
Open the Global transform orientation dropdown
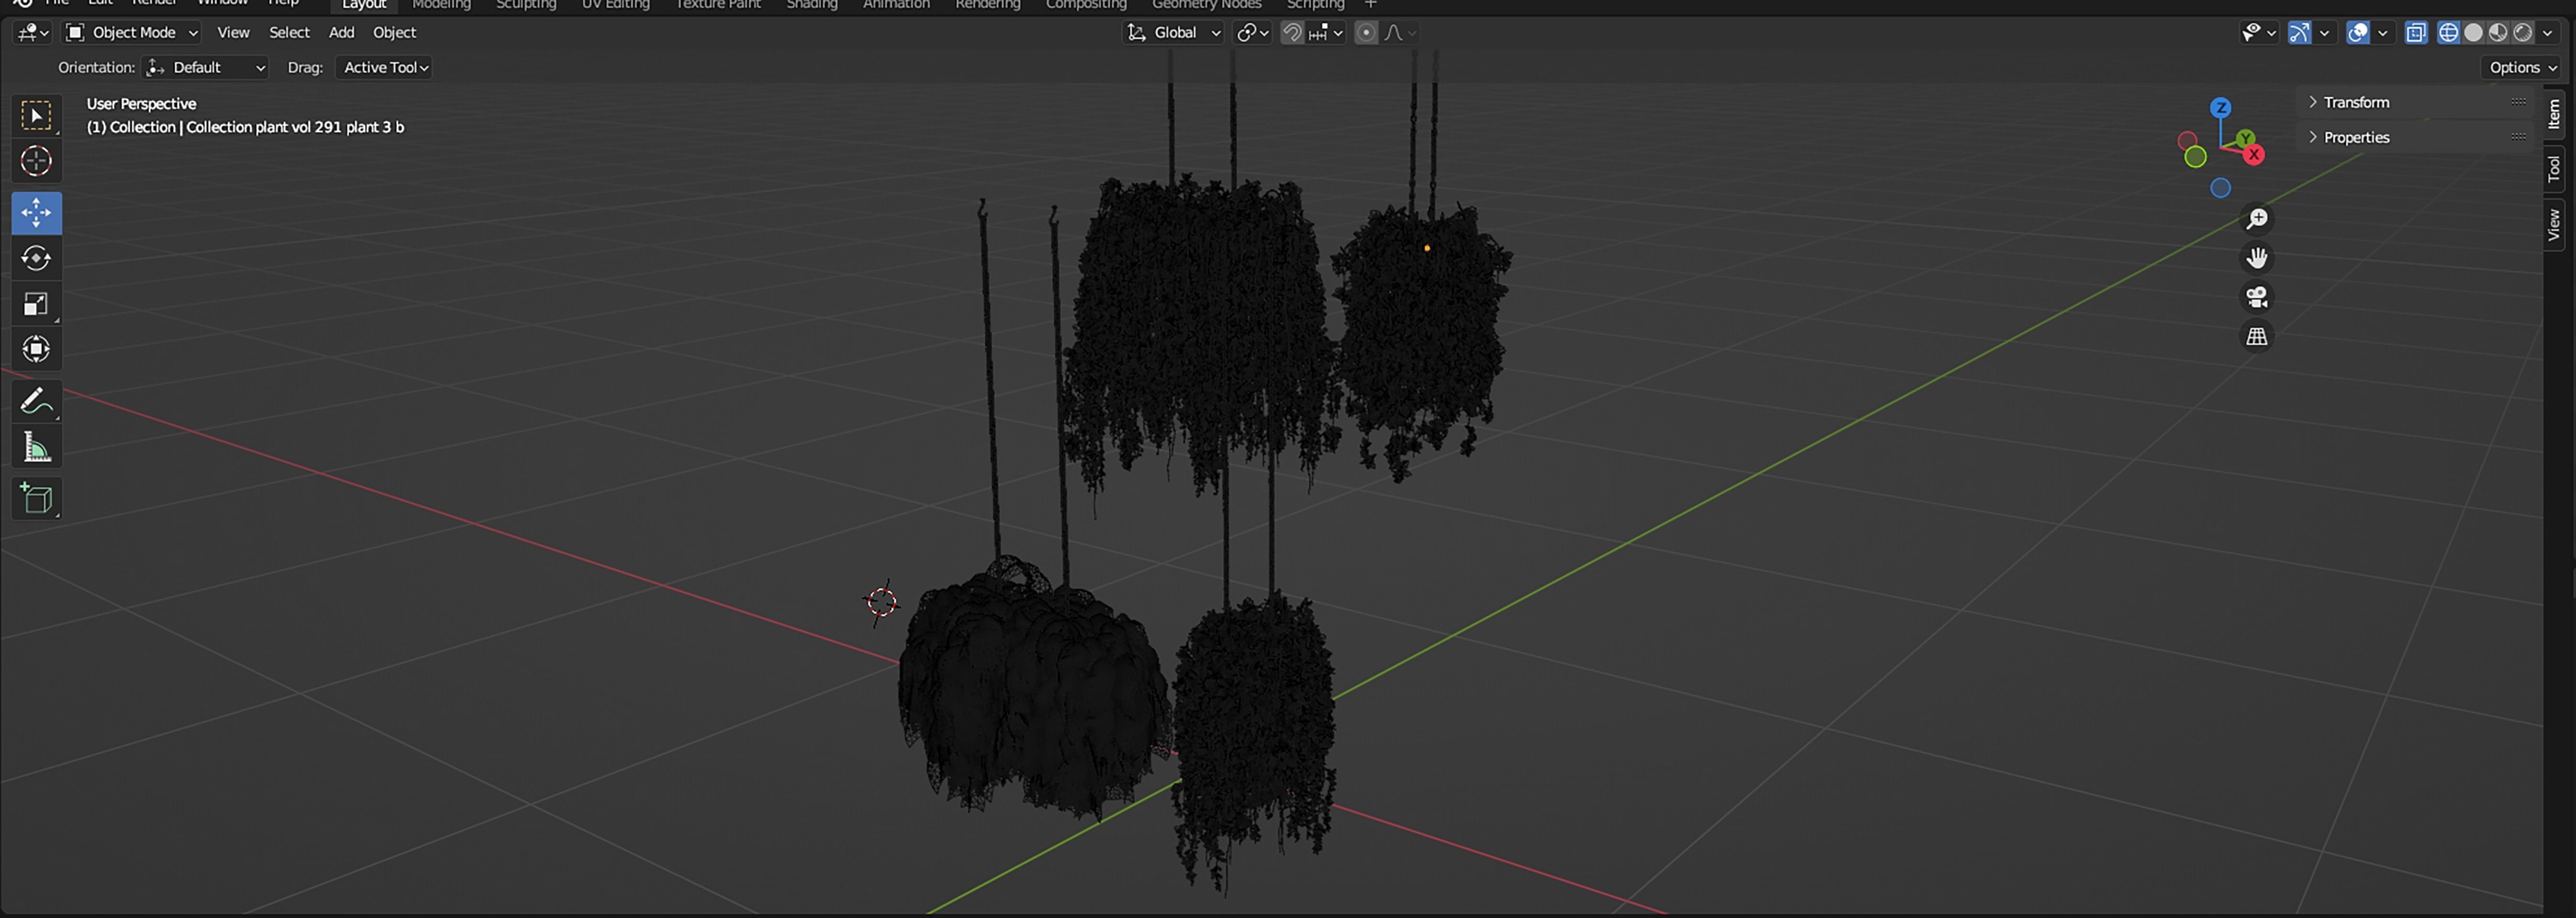pos(1174,33)
